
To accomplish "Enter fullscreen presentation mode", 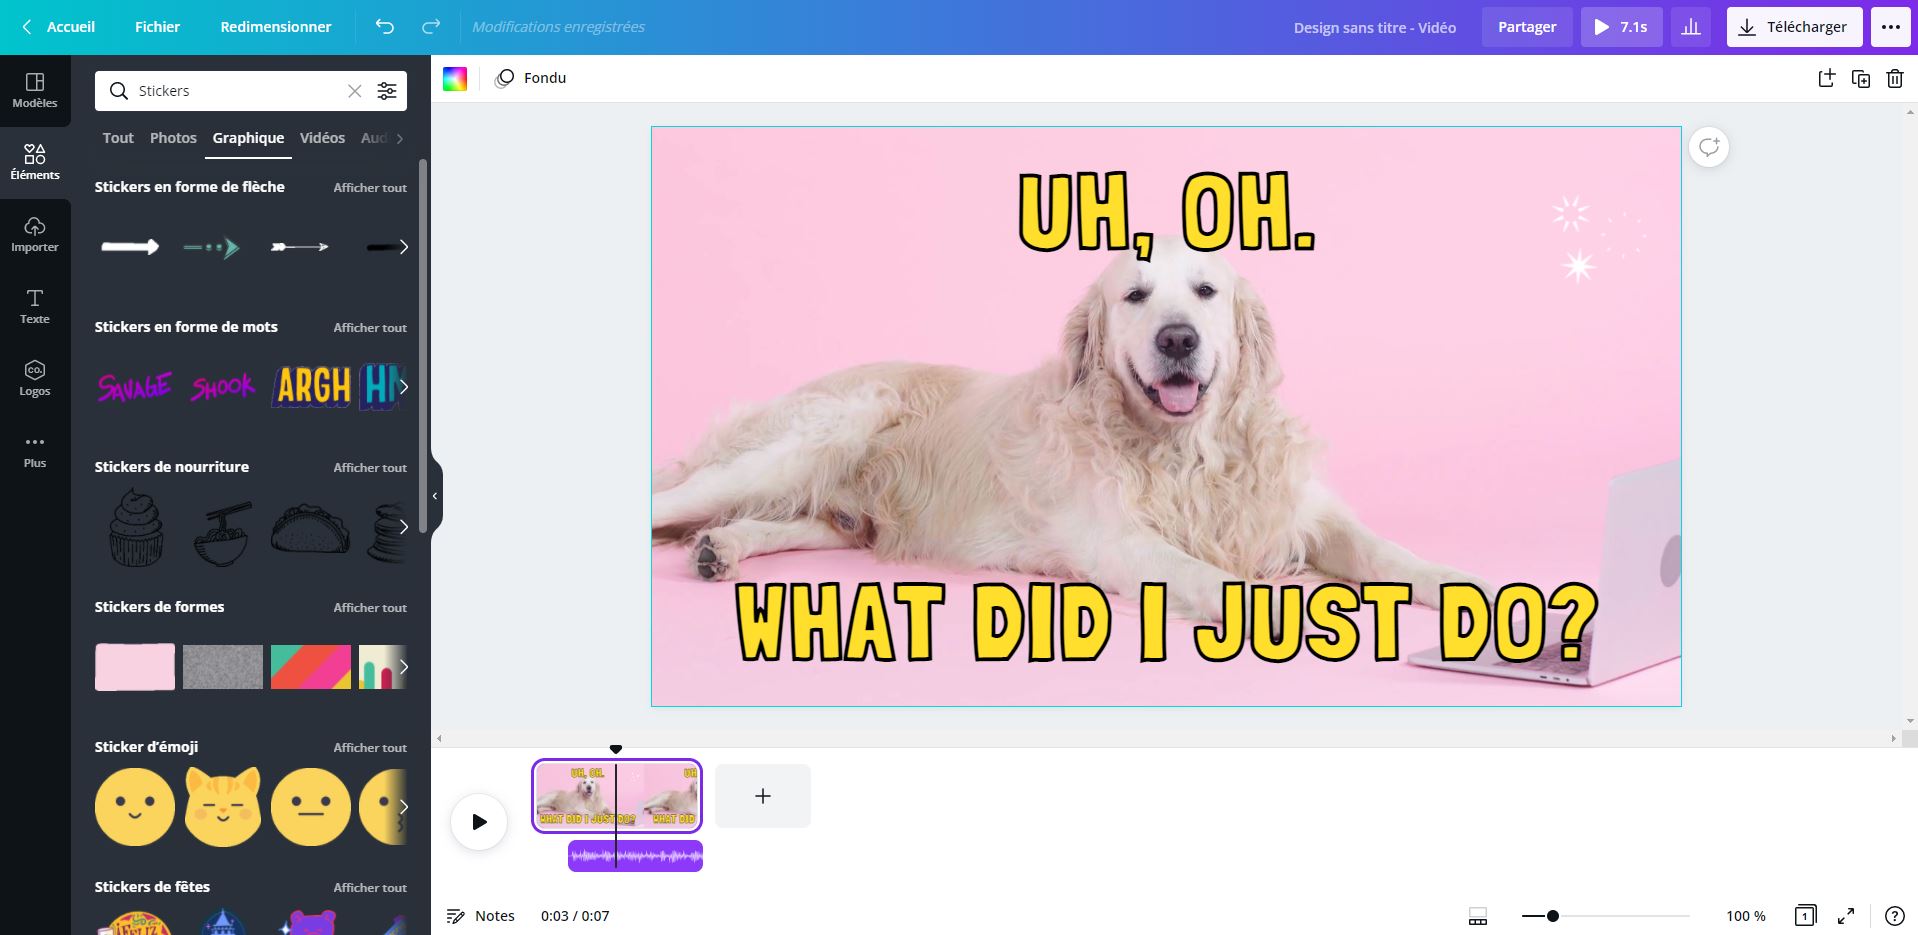I will click(x=1846, y=916).
